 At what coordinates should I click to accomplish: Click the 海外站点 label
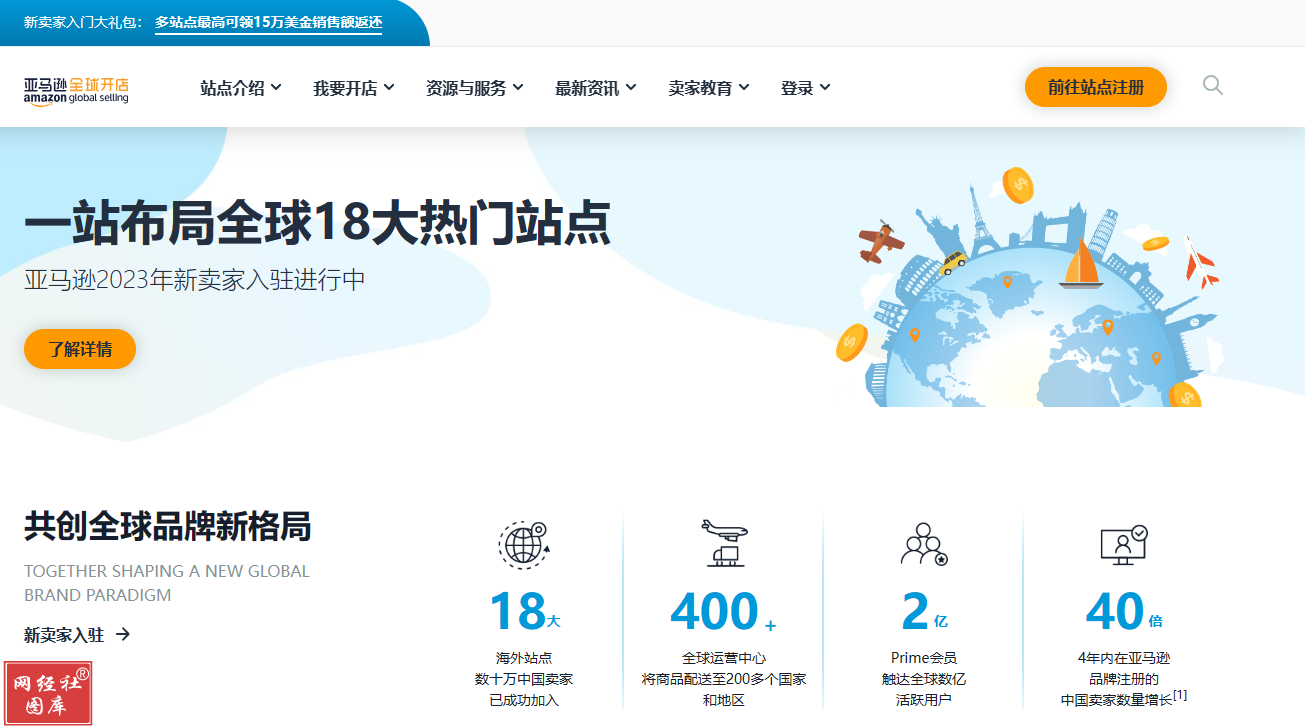coord(524,658)
